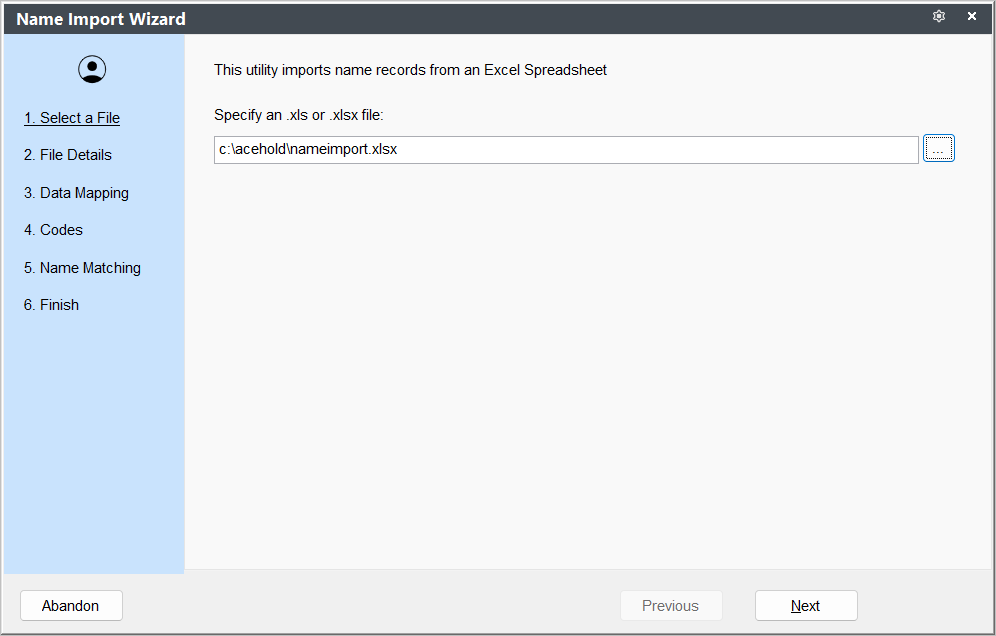Go to step 3. Data Mapping
Image resolution: width=996 pixels, height=636 pixels.
(76, 193)
